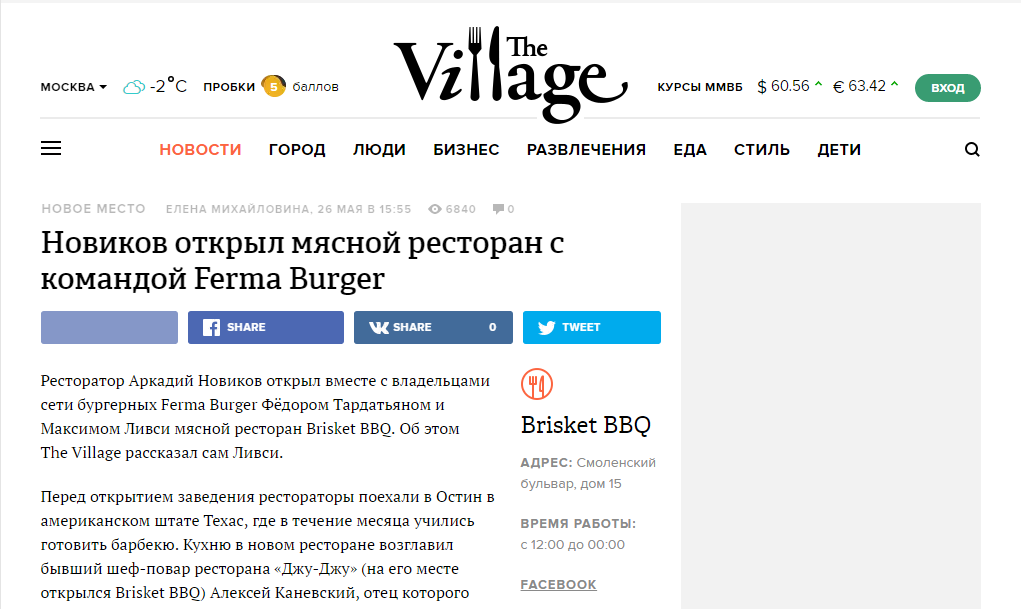
Task: Go to The Village logo homepage
Action: click(x=510, y=74)
